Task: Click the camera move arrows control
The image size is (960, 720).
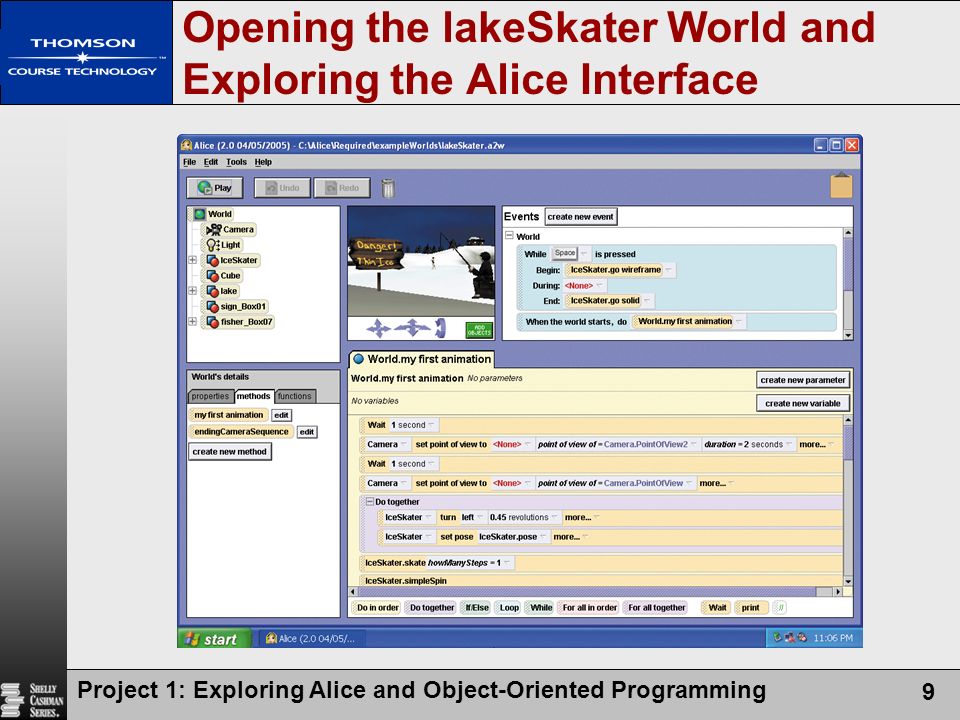Action: pyautogui.click(x=378, y=329)
